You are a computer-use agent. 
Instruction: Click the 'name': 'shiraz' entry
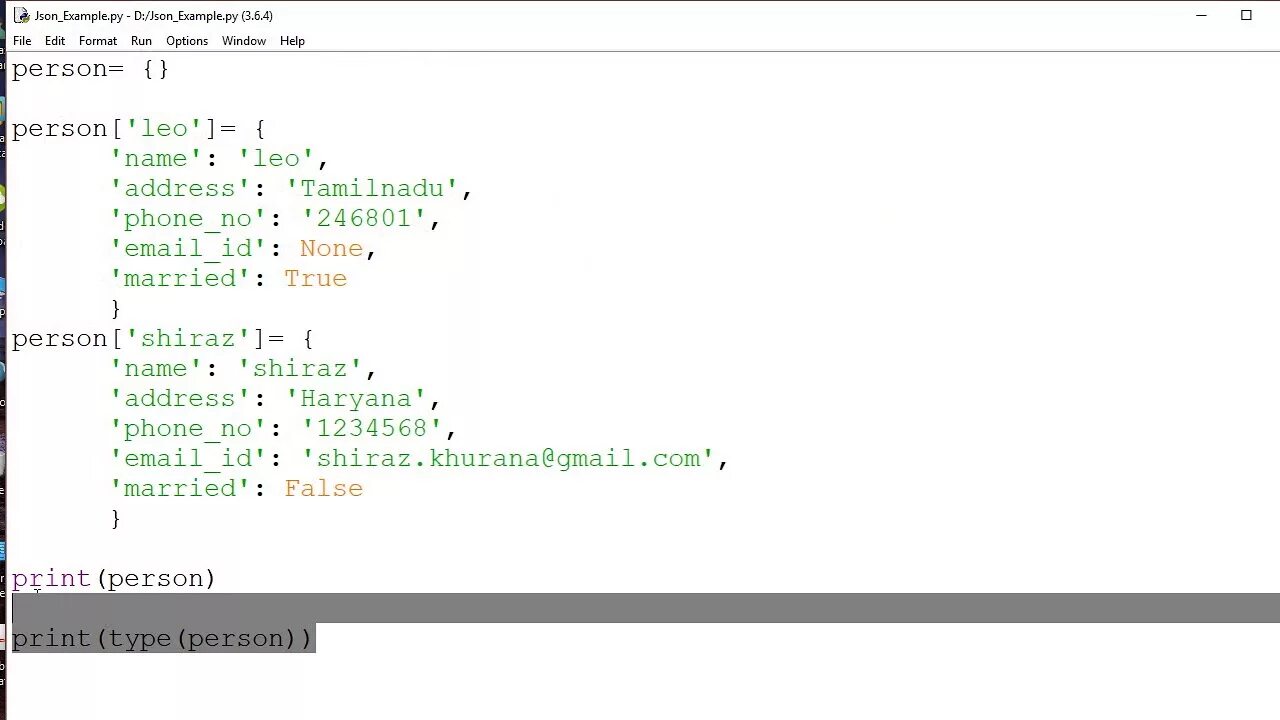[243, 368]
